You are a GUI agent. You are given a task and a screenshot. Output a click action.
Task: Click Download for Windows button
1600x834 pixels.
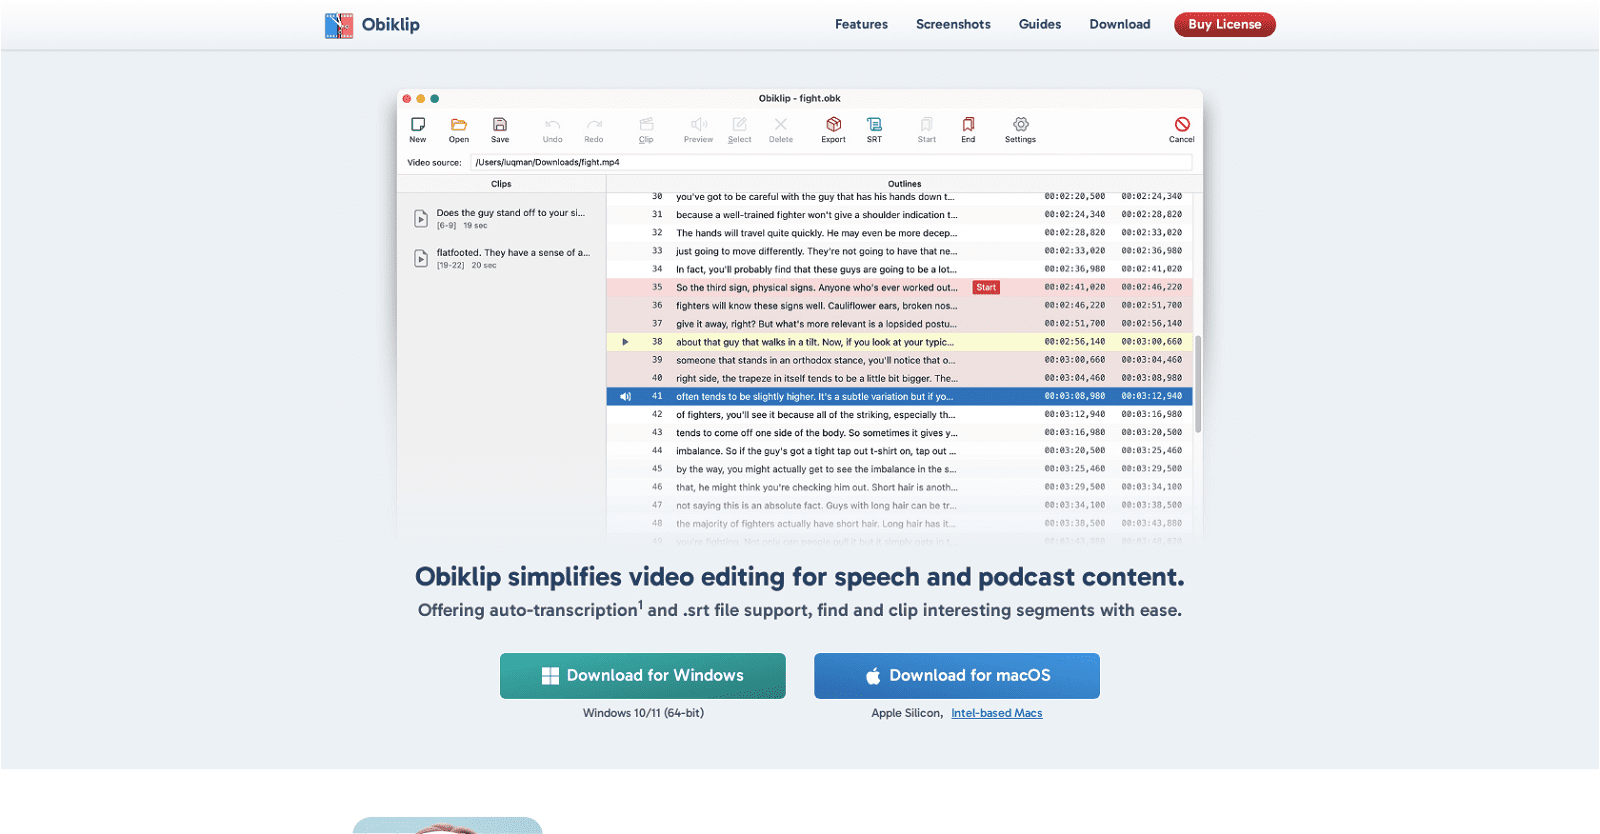[x=643, y=676]
